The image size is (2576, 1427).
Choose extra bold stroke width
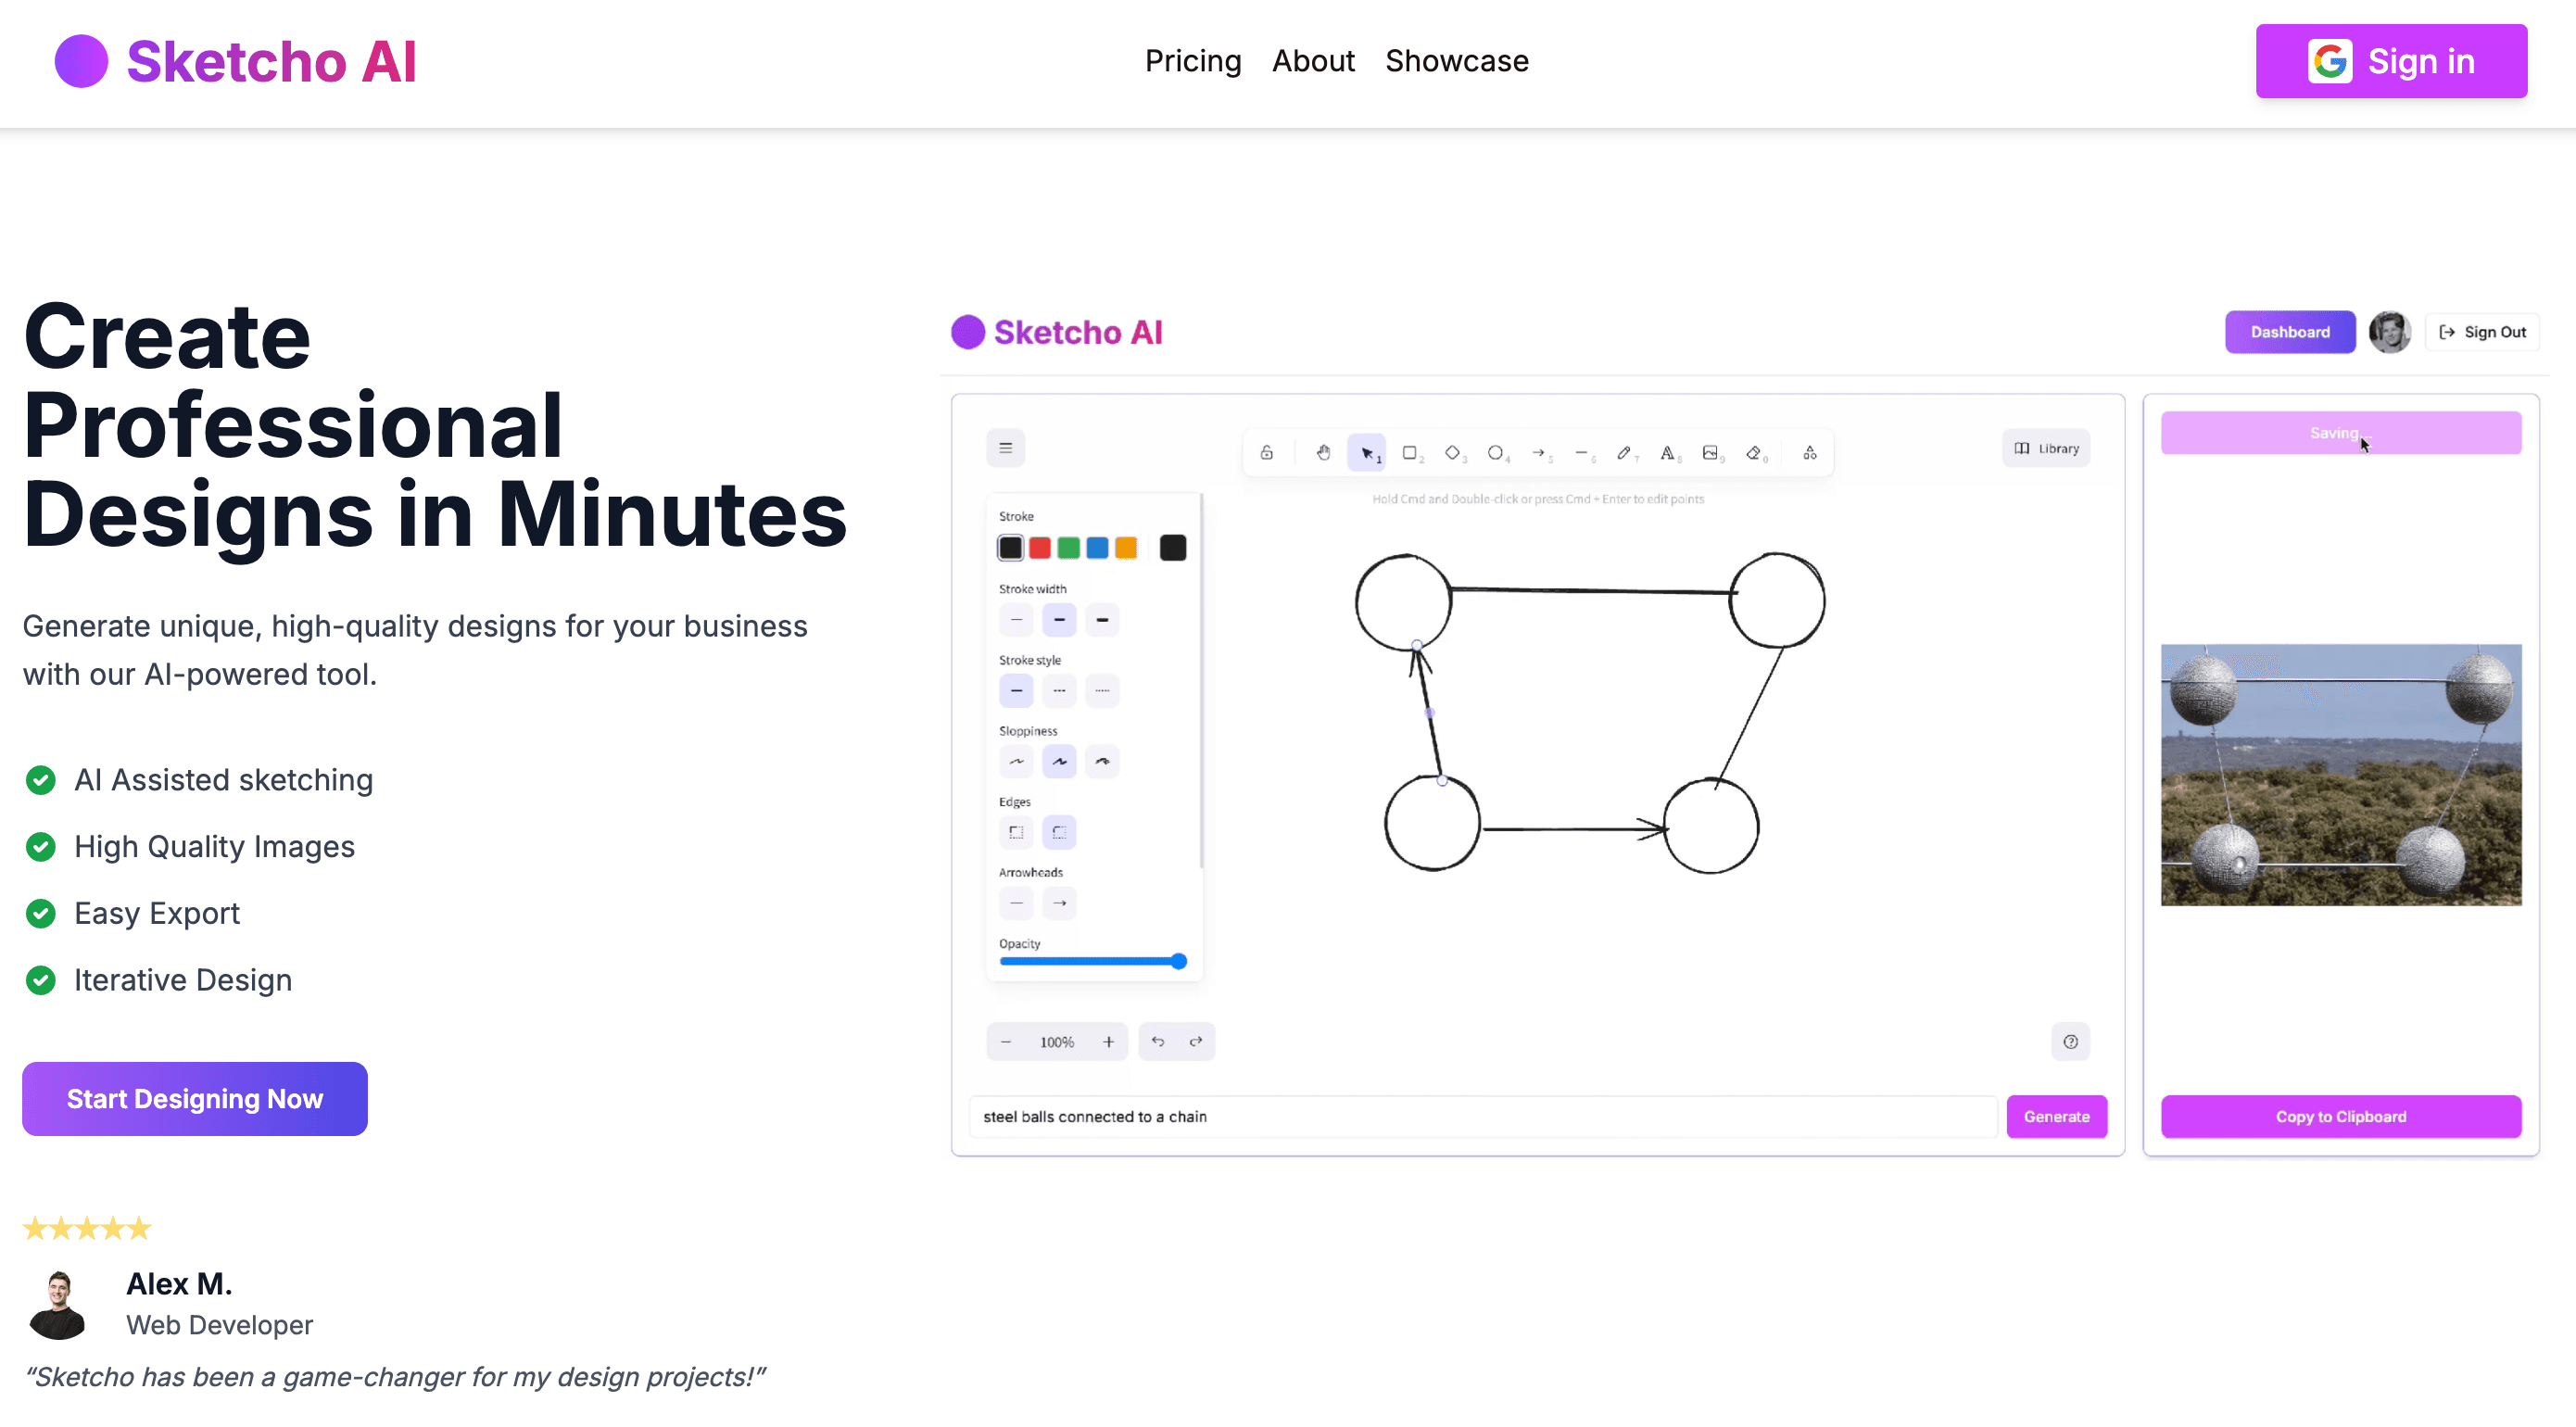[1102, 620]
